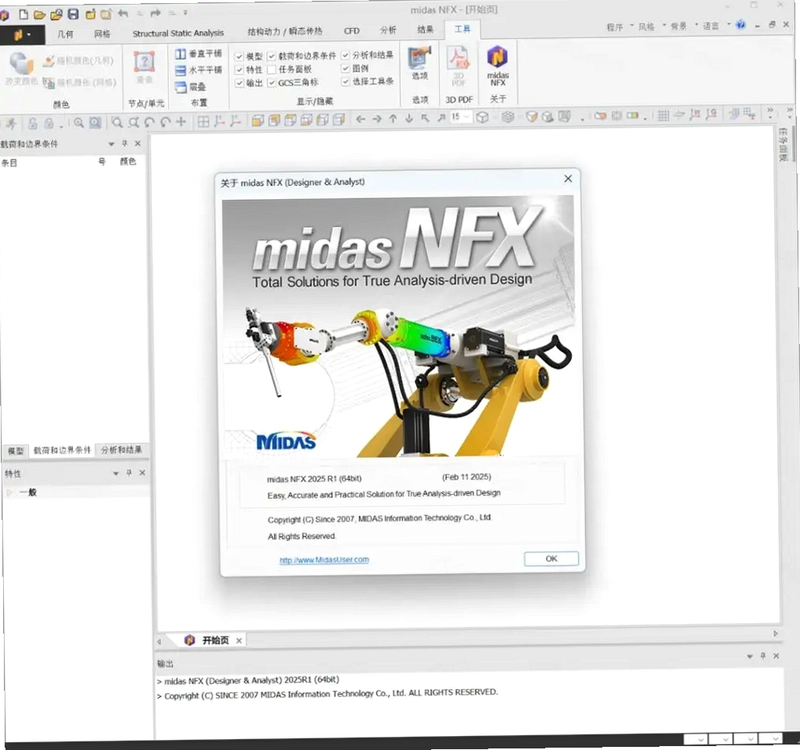Screen dimensions: 800x750
Task: Toggle the 选择工具条 checkbox
Action: pyautogui.click(x=345, y=81)
